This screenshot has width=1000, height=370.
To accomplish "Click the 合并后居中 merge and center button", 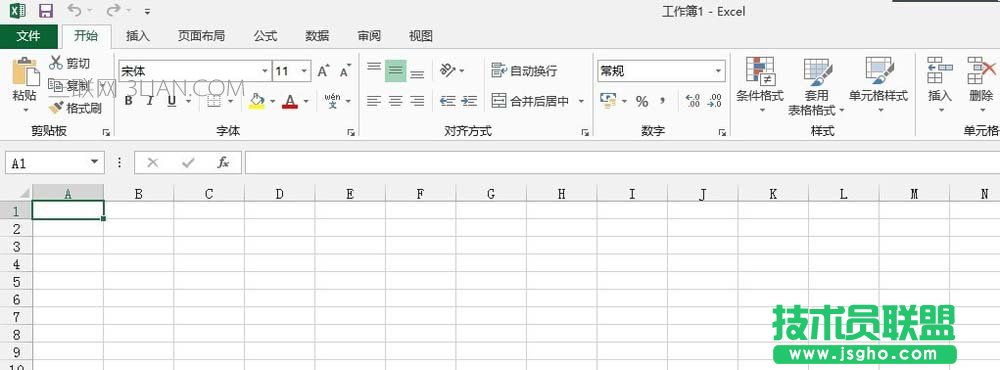I will pyautogui.click(x=531, y=101).
